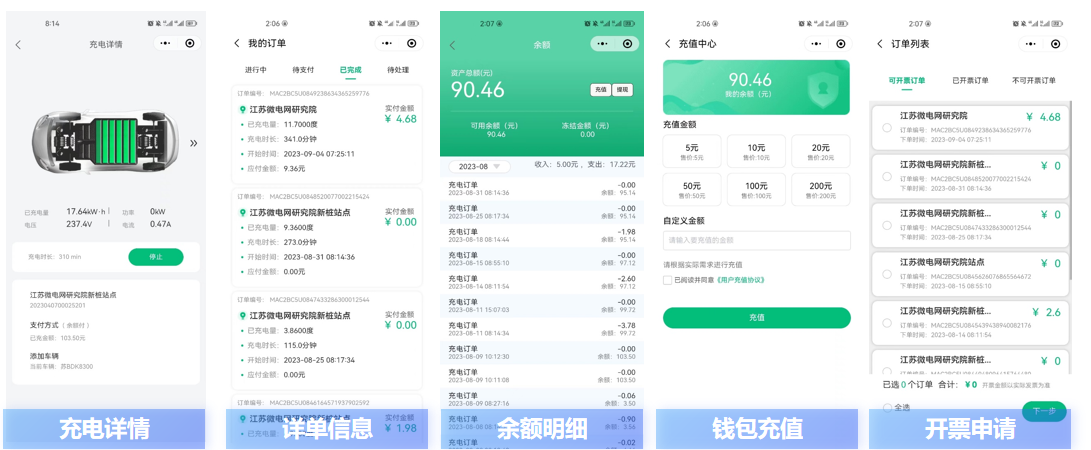Open the 《用户充值协议》 link

[740, 280]
